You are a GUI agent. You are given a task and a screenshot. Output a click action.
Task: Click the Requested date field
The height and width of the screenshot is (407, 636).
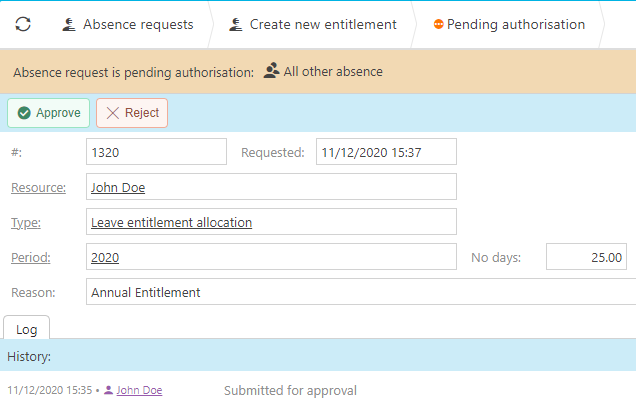386,152
